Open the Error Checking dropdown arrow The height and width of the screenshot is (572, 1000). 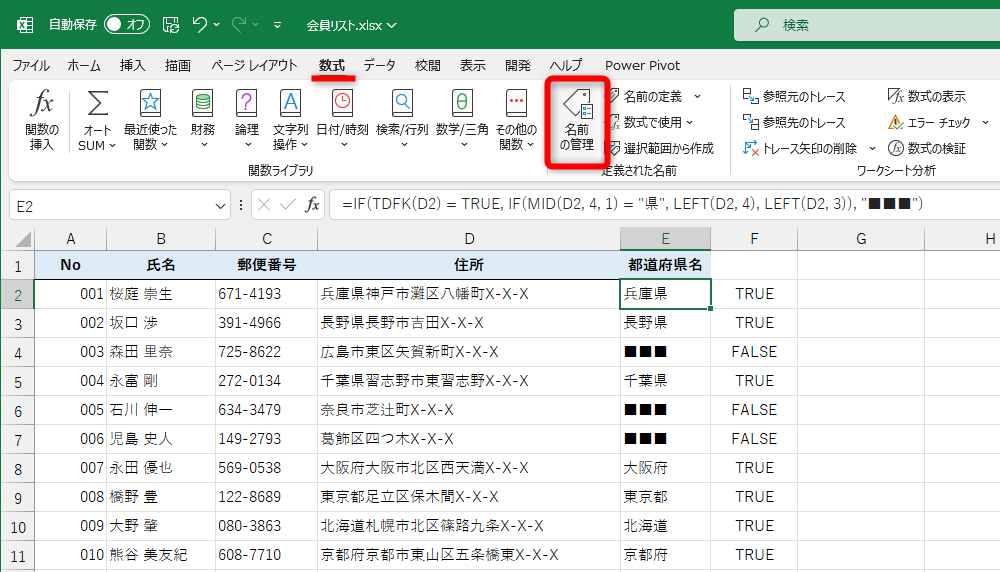point(985,122)
